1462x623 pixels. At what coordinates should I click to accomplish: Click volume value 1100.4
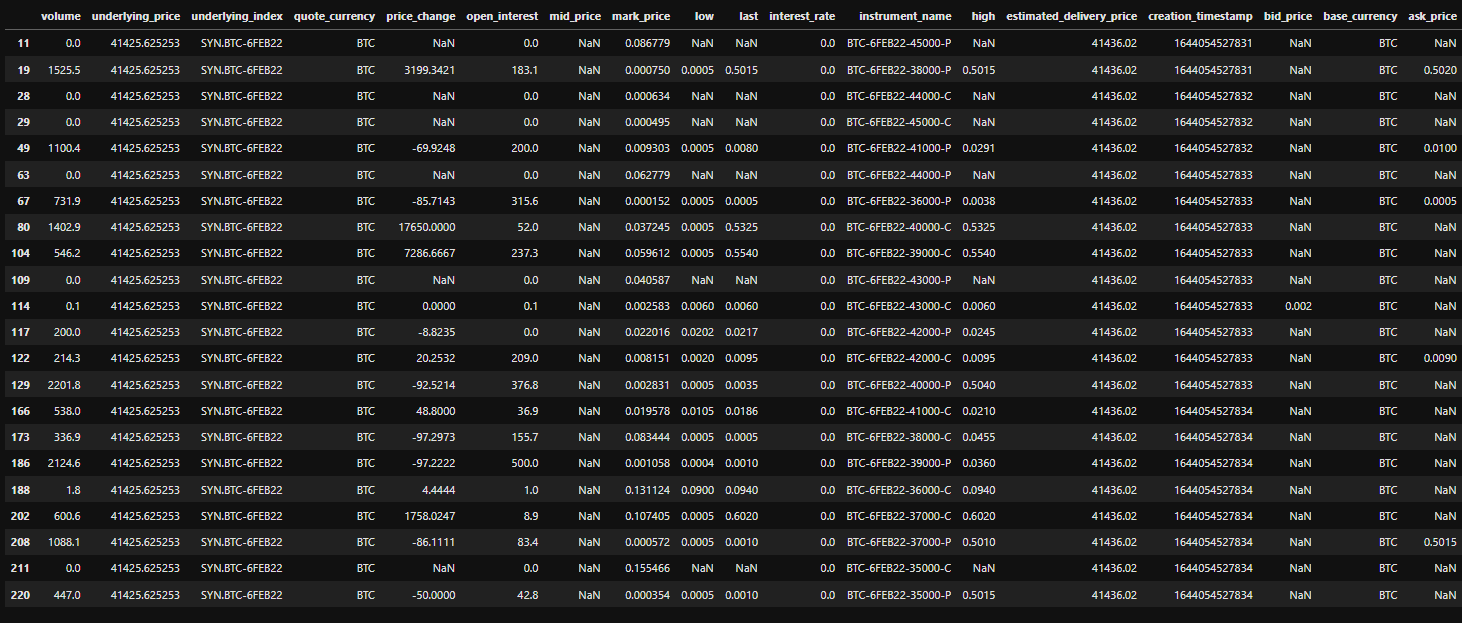63,148
